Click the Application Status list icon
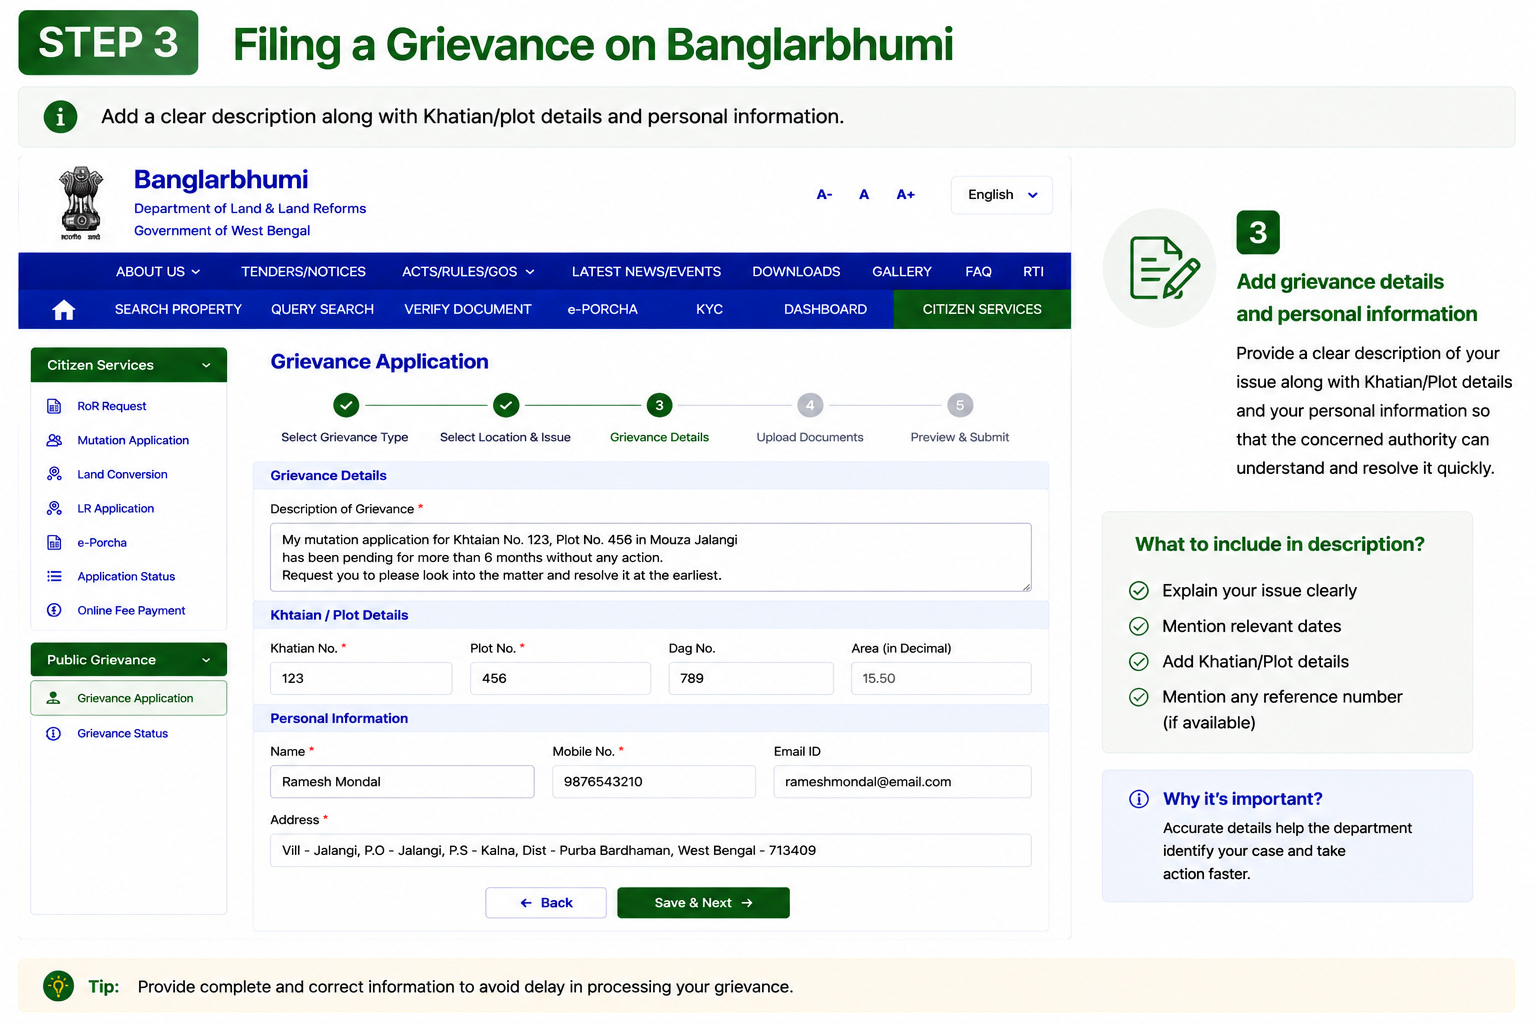1536x1024 pixels. point(54,576)
